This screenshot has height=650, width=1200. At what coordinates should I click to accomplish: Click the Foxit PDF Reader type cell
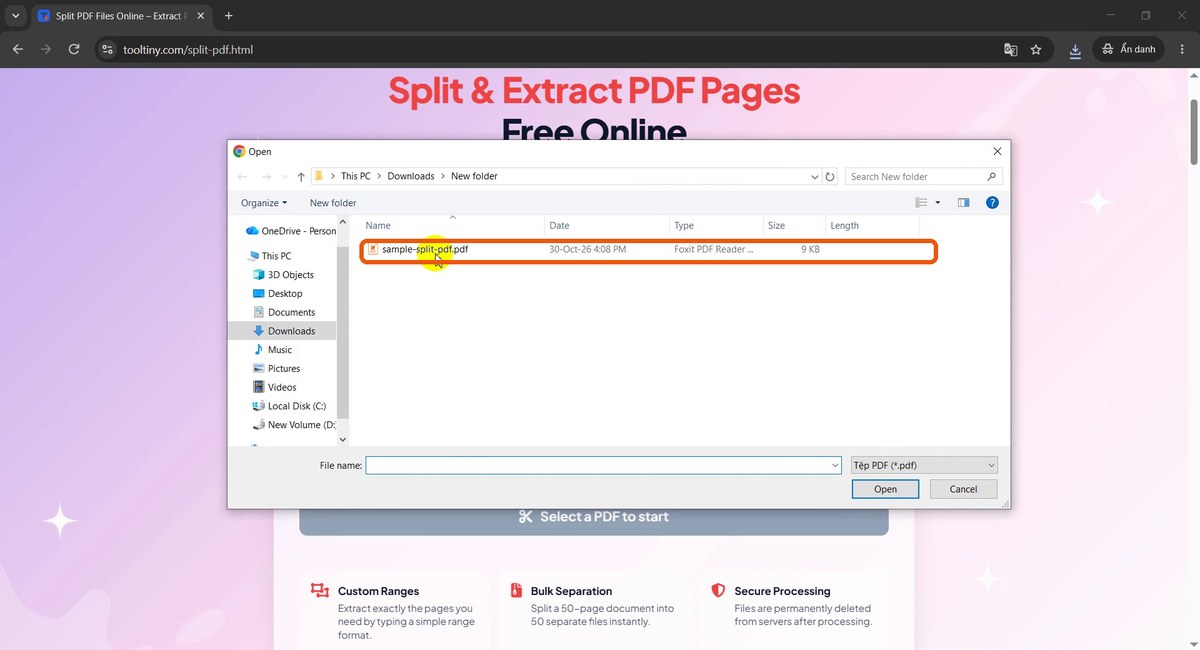tap(713, 249)
